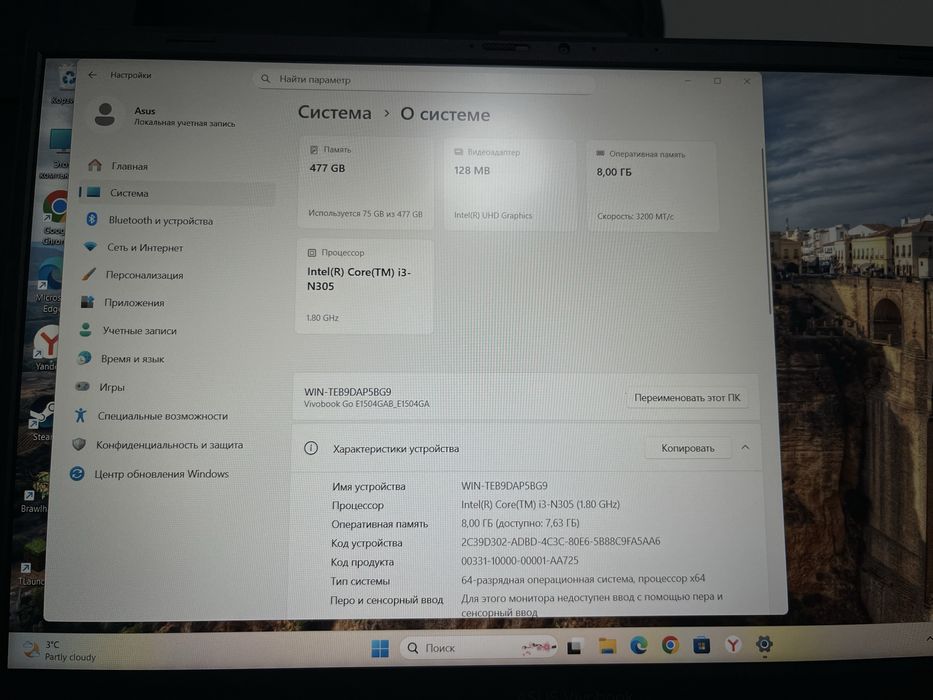Screen dimensions: 933x700
Task: Click the Код устройства value 2C39D302-ADBD
Action: click(x=561, y=541)
